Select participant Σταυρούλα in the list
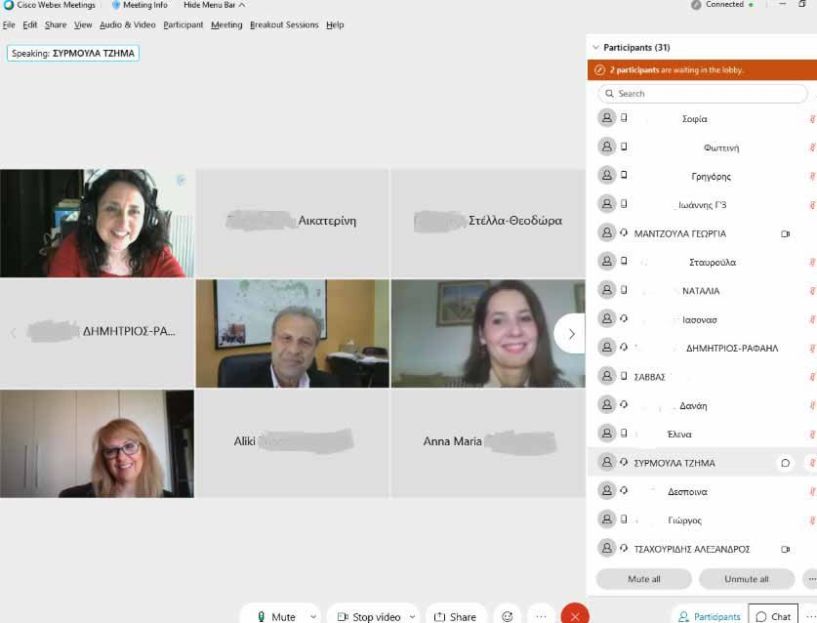 702,262
